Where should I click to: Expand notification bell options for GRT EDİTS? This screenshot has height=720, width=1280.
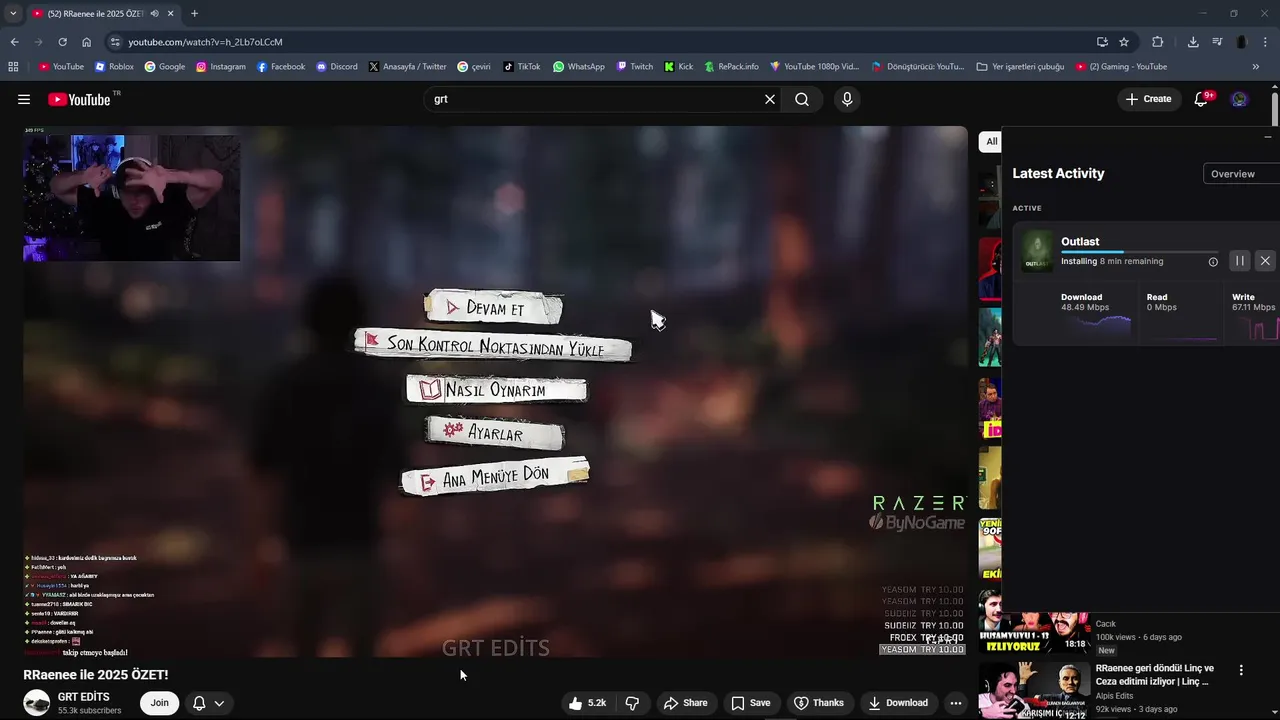point(219,703)
